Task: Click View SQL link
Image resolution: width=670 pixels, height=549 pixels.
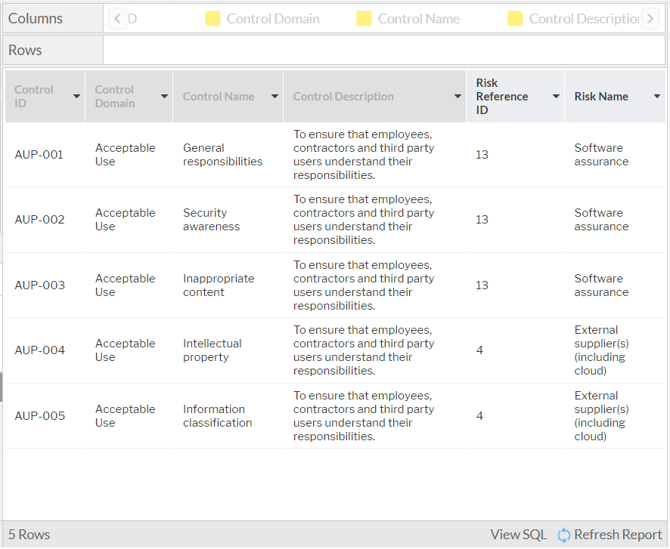Action: tap(518, 535)
